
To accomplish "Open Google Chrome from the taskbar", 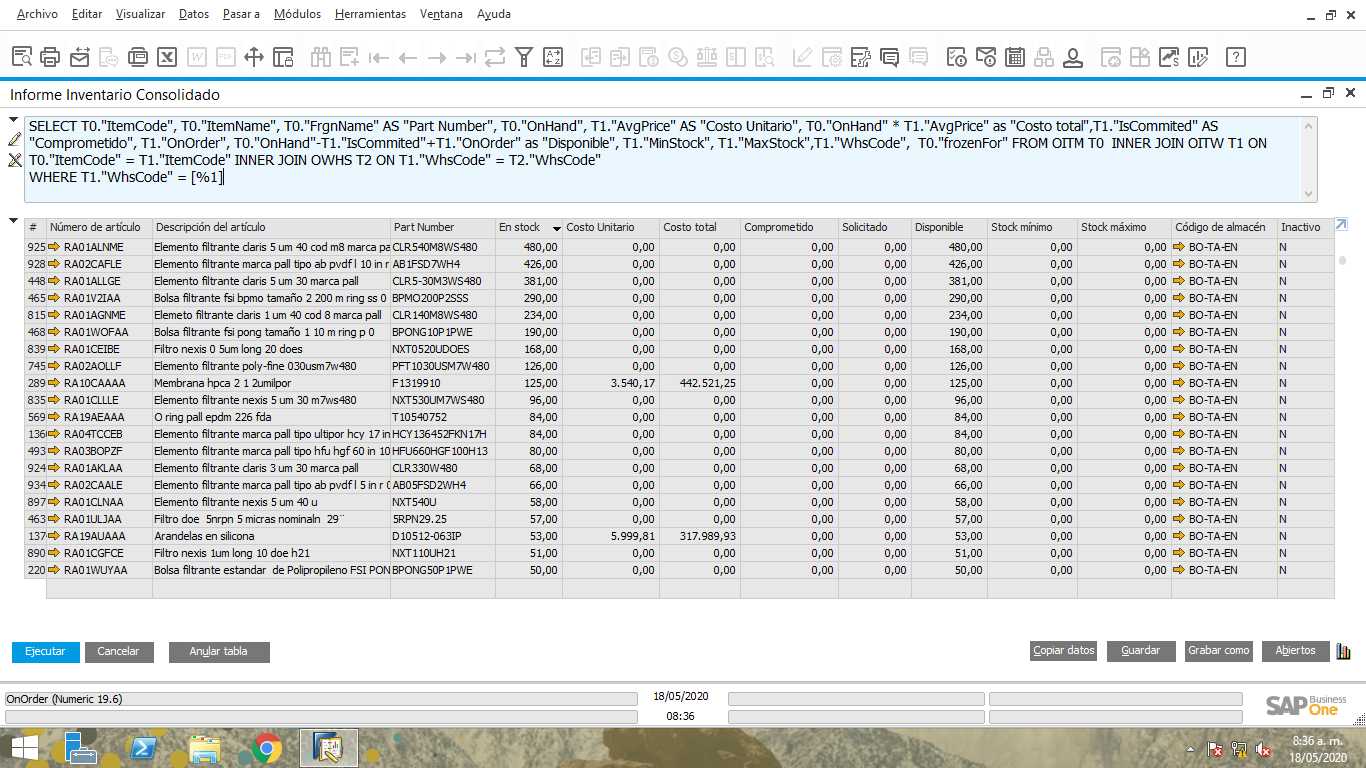I will click(x=267, y=748).
